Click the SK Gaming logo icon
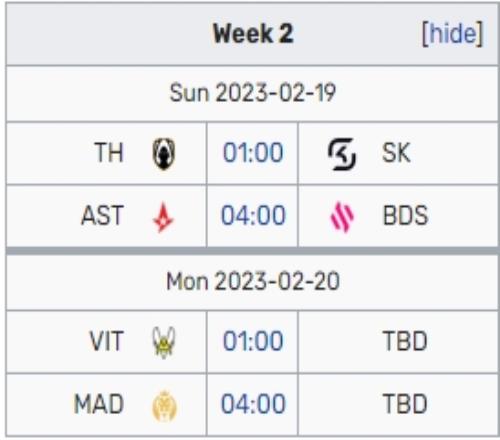The height and width of the screenshot is (440, 500). pos(342,154)
